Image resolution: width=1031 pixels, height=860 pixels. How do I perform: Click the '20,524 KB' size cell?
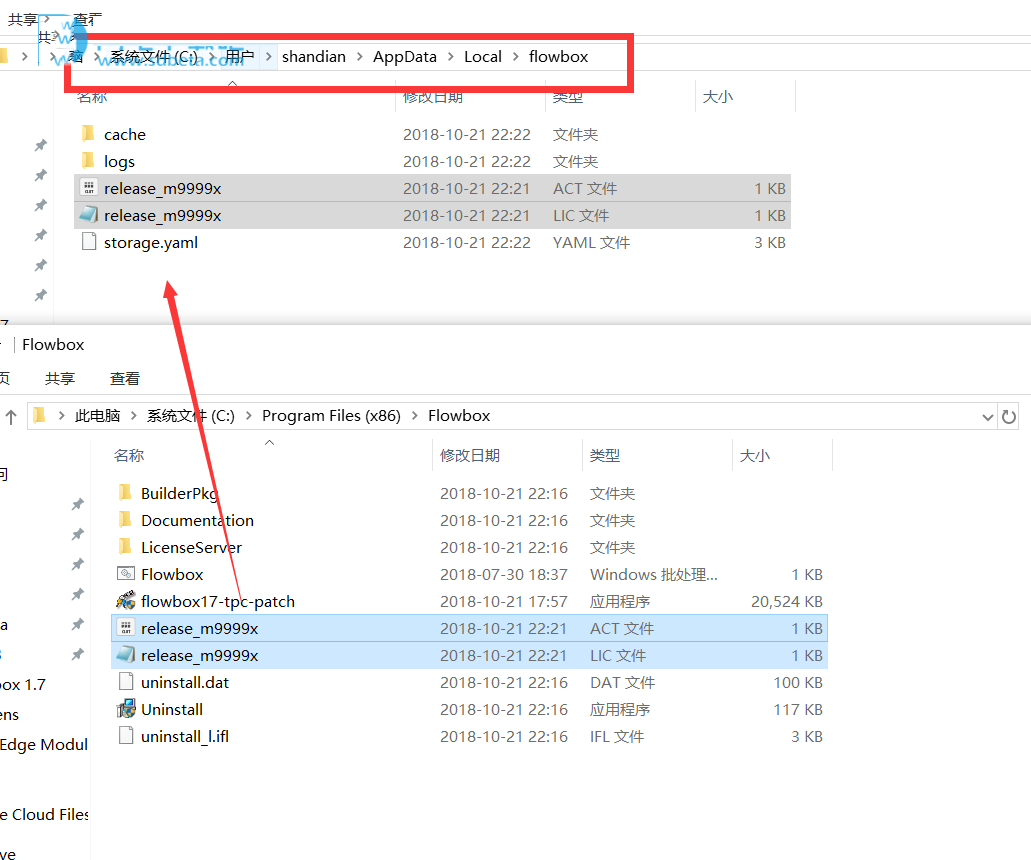click(x=786, y=601)
